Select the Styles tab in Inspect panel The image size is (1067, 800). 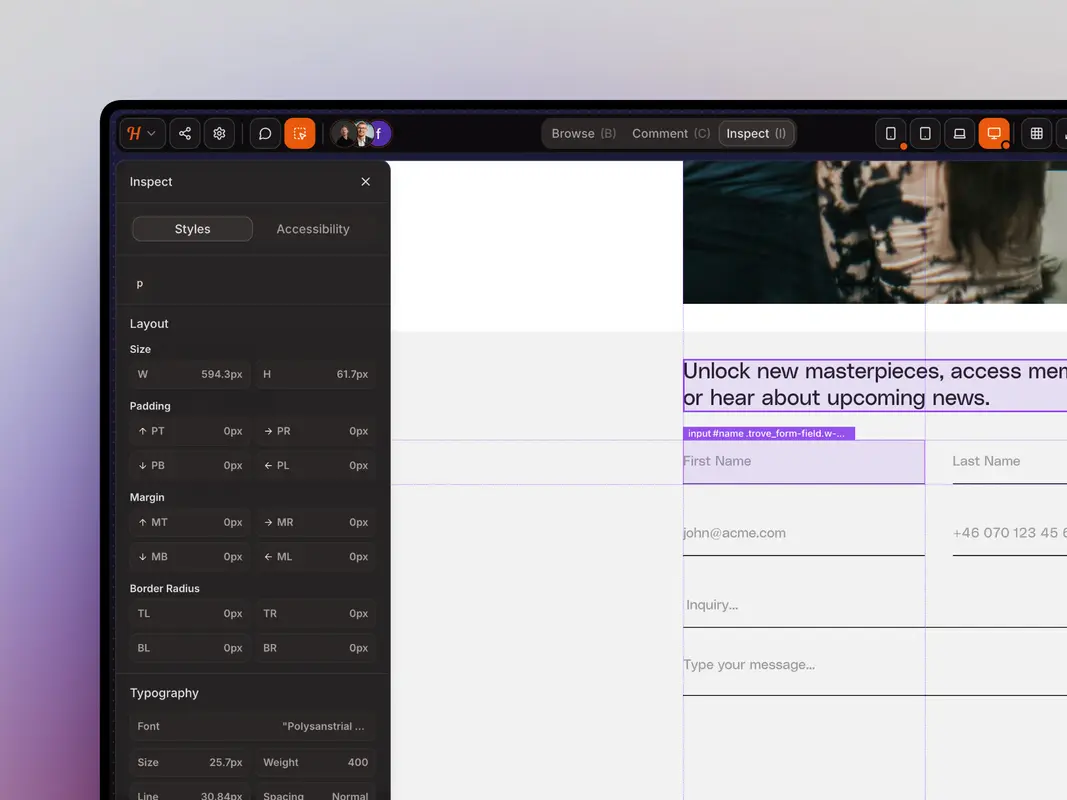192,229
